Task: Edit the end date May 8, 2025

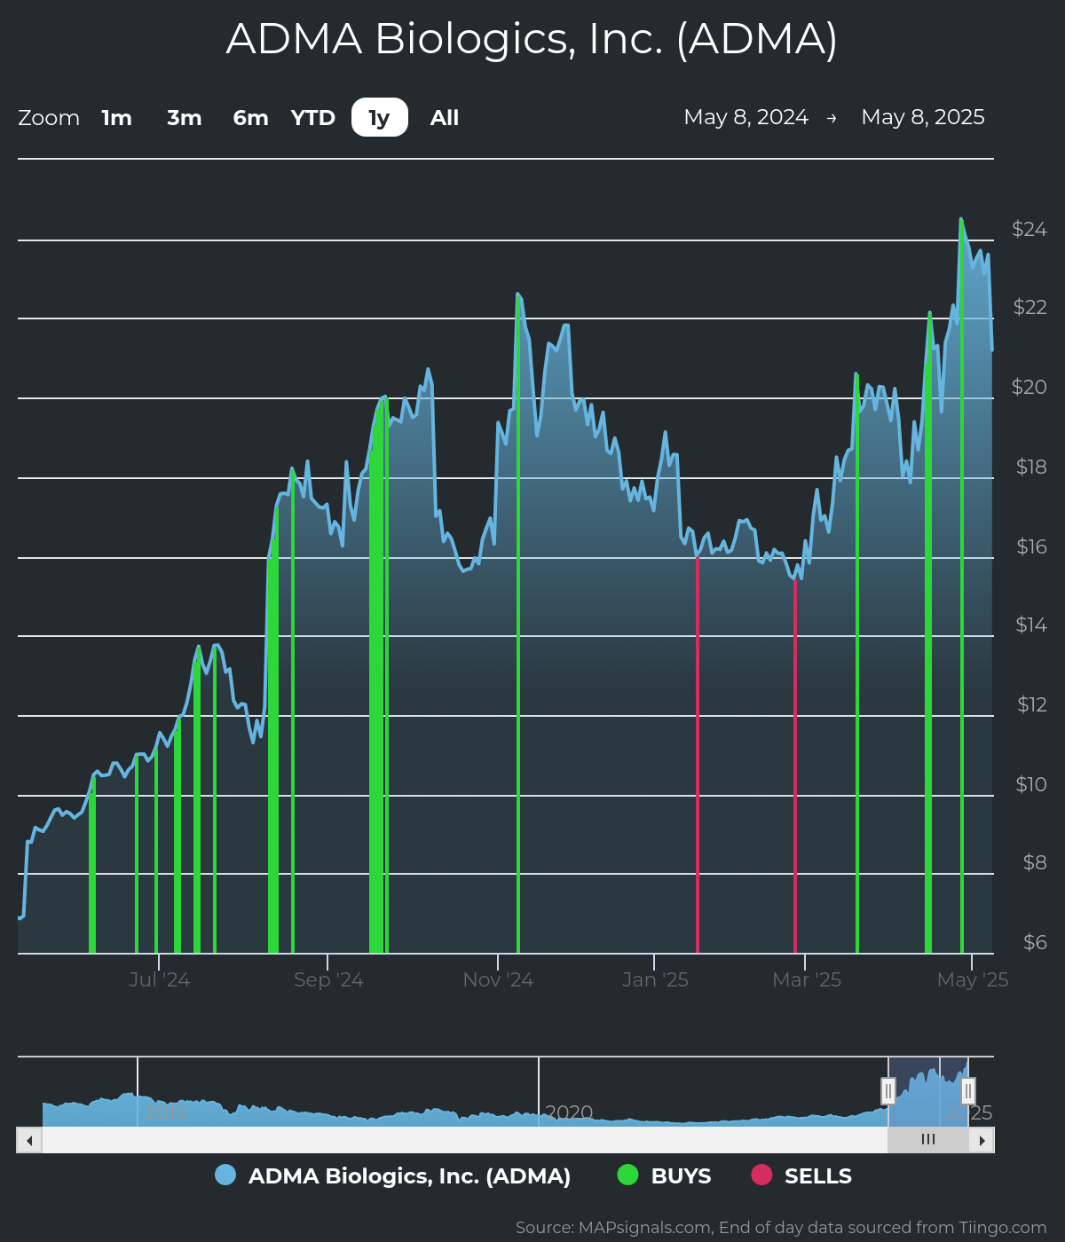Action: (923, 117)
